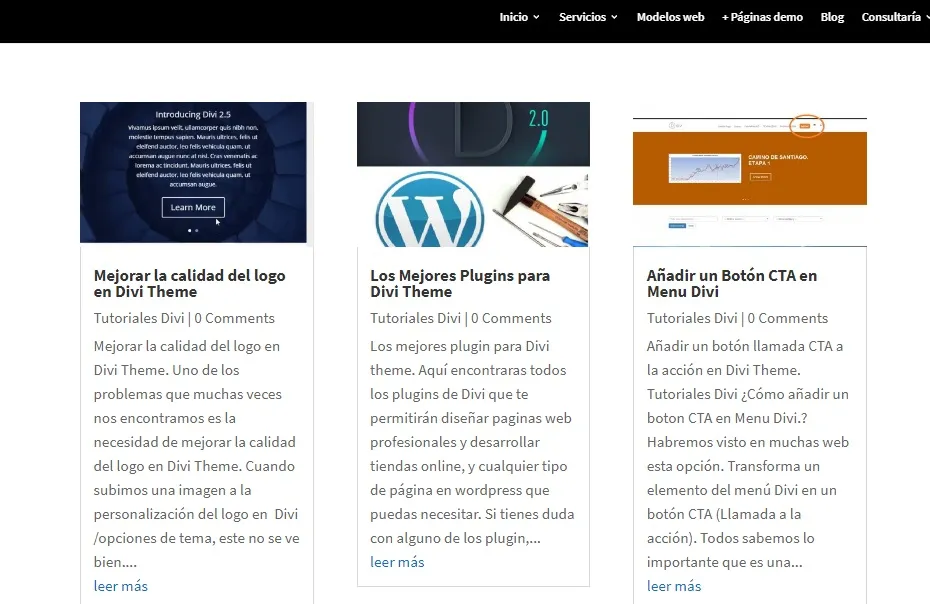Click Tutoriales Divi category under logo post
930x604 pixels.
tap(139, 318)
